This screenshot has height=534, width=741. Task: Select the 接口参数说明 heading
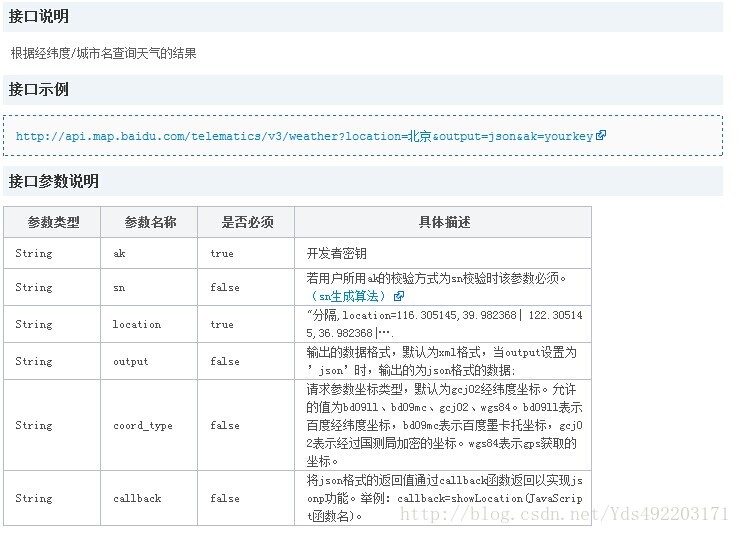click(x=53, y=181)
